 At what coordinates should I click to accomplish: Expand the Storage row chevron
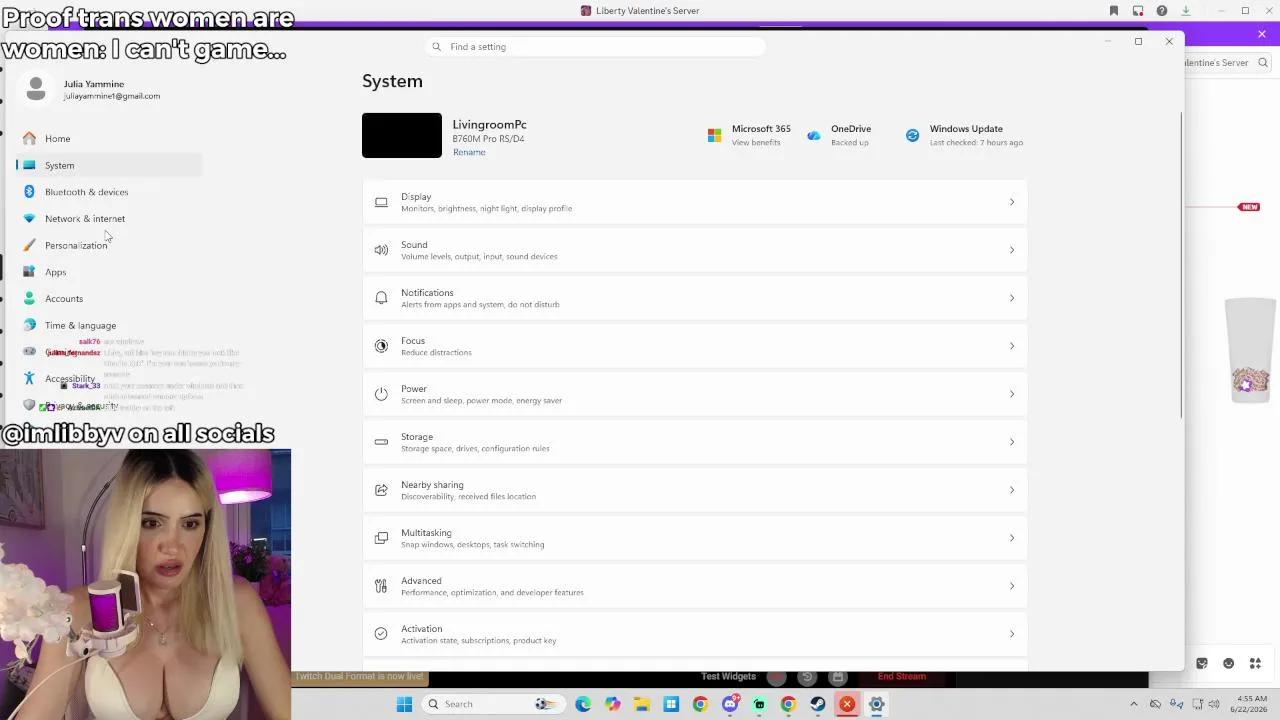point(1011,442)
